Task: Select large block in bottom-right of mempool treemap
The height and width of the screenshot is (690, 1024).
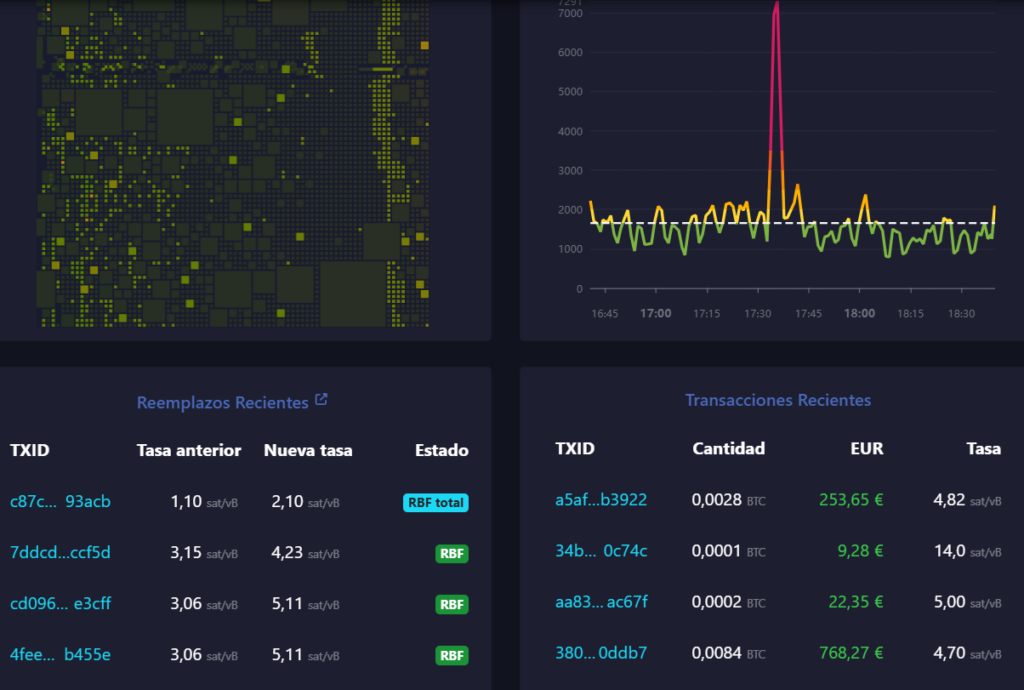Action: coord(353,293)
